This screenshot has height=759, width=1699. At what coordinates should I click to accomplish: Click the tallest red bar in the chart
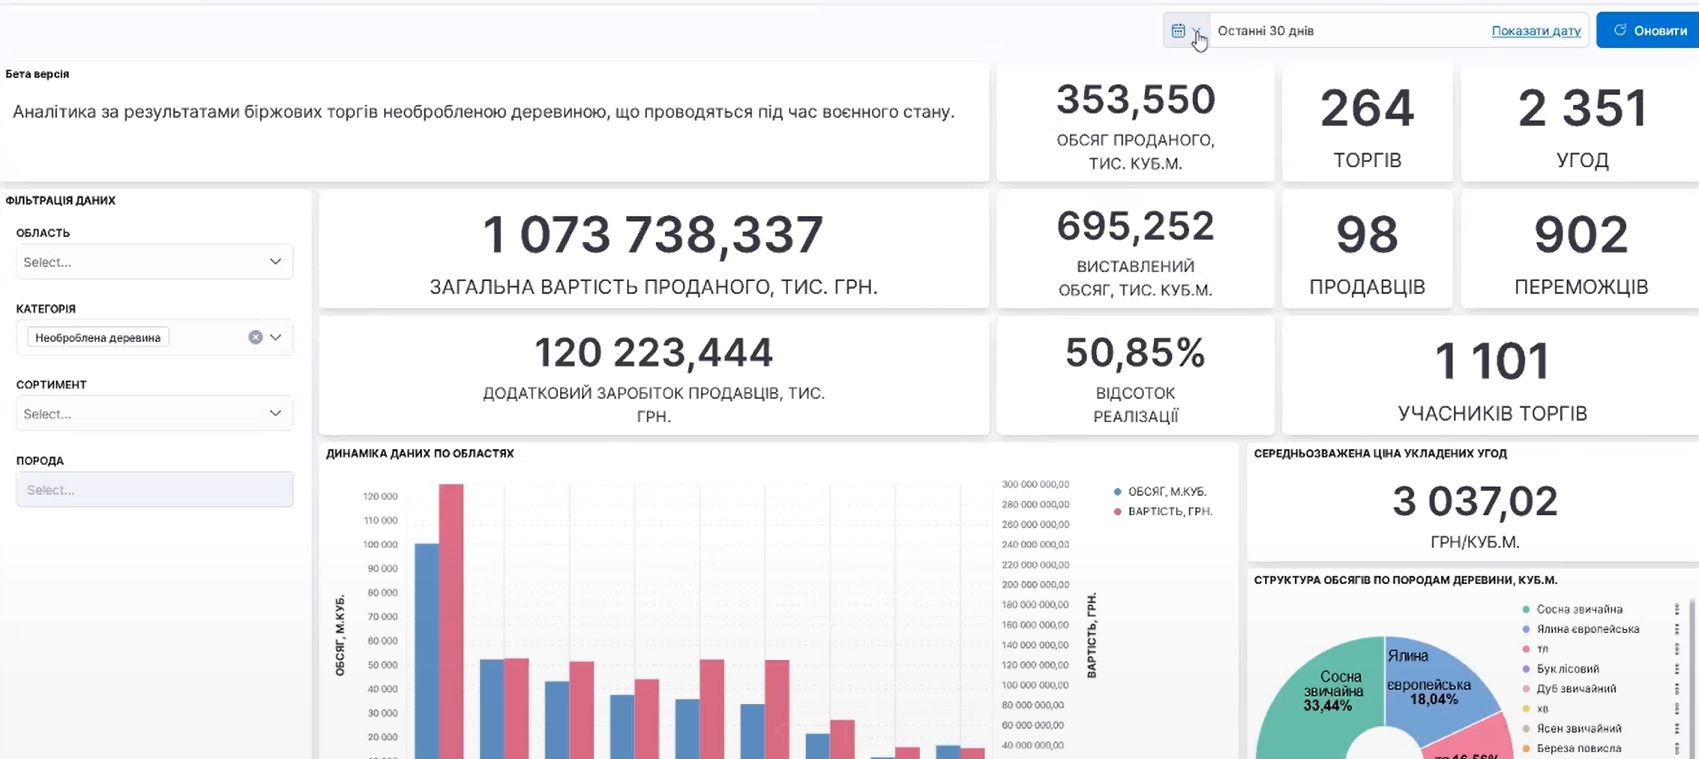(451, 621)
